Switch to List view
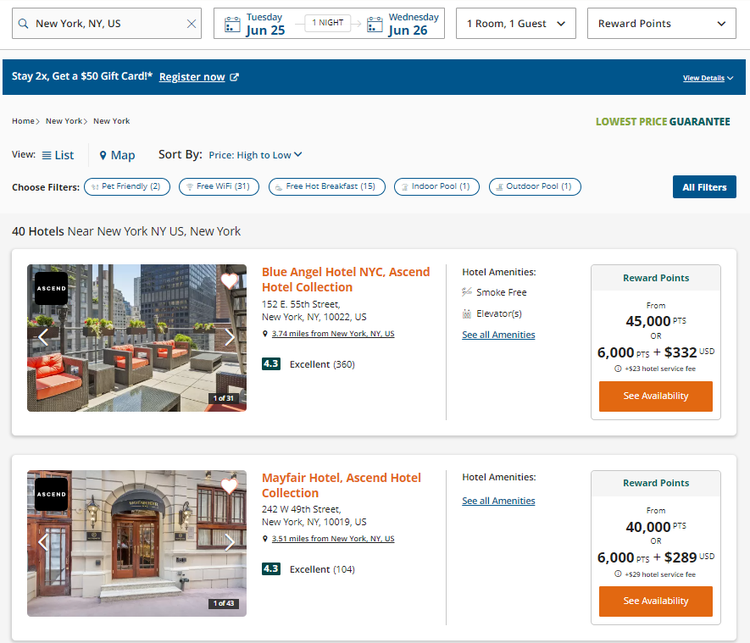The height and width of the screenshot is (643, 750). tap(58, 155)
